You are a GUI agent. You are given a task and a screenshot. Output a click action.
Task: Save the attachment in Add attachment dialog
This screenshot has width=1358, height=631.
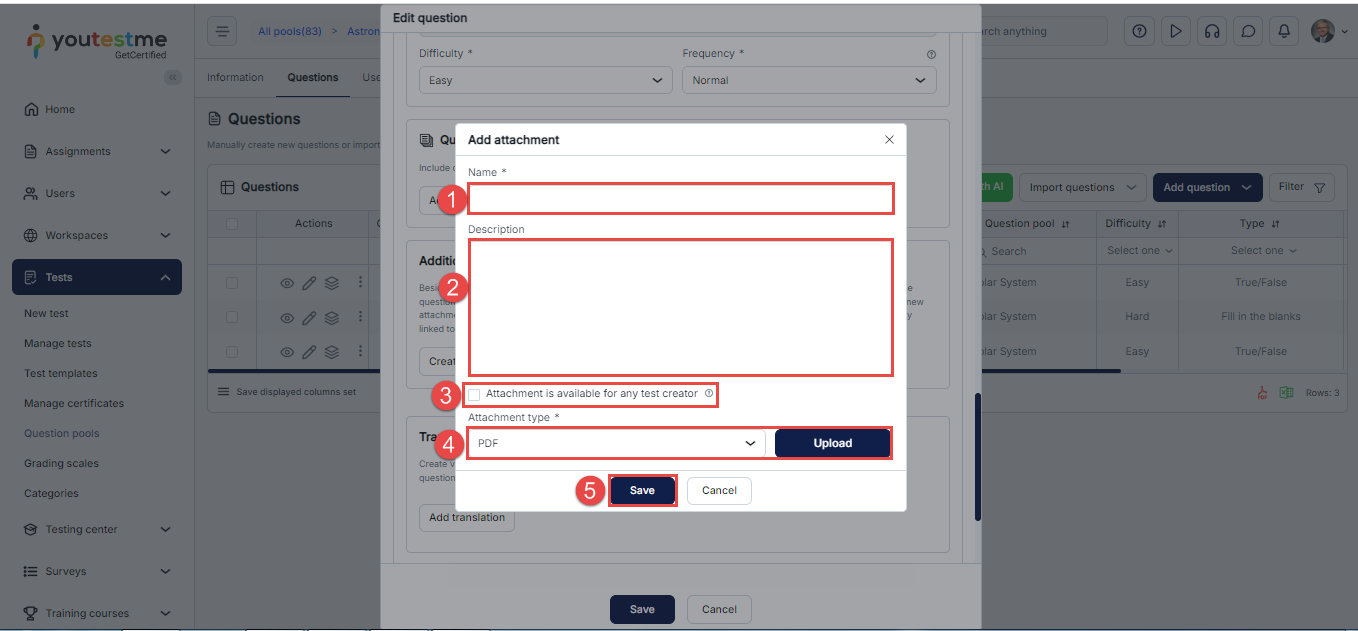(642, 491)
